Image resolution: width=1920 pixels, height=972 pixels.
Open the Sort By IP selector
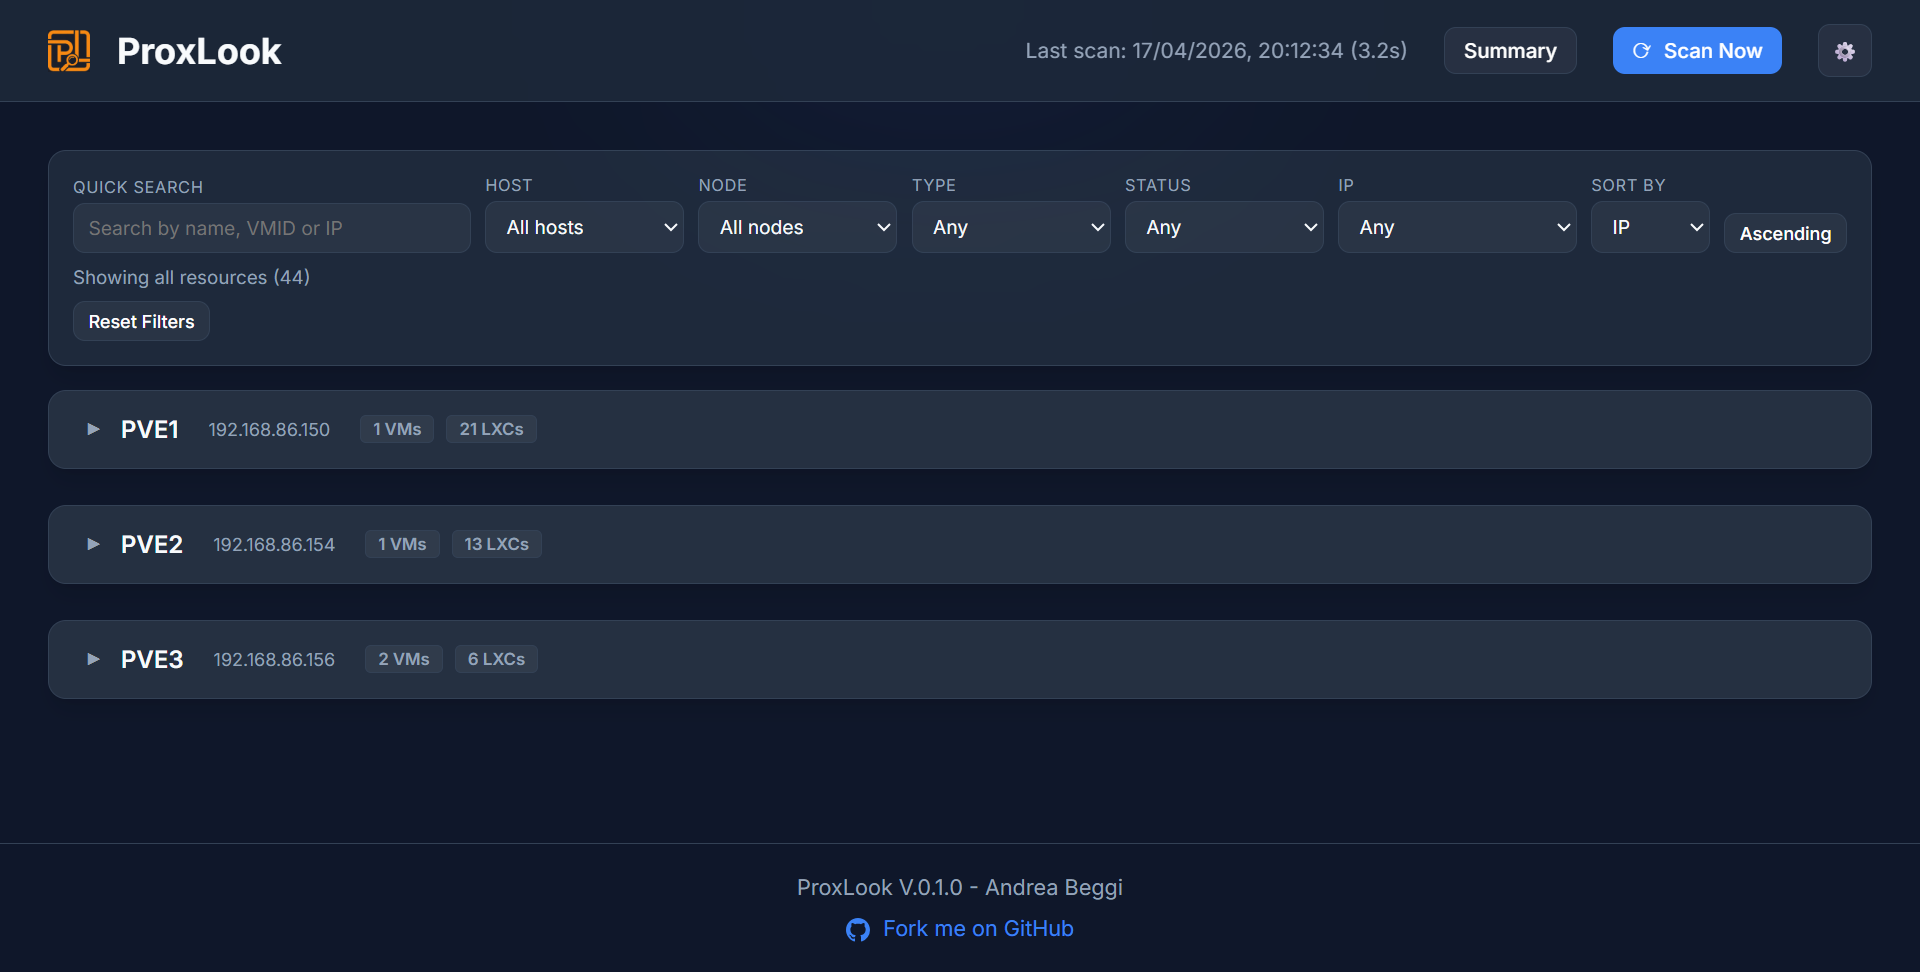tap(1650, 227)
